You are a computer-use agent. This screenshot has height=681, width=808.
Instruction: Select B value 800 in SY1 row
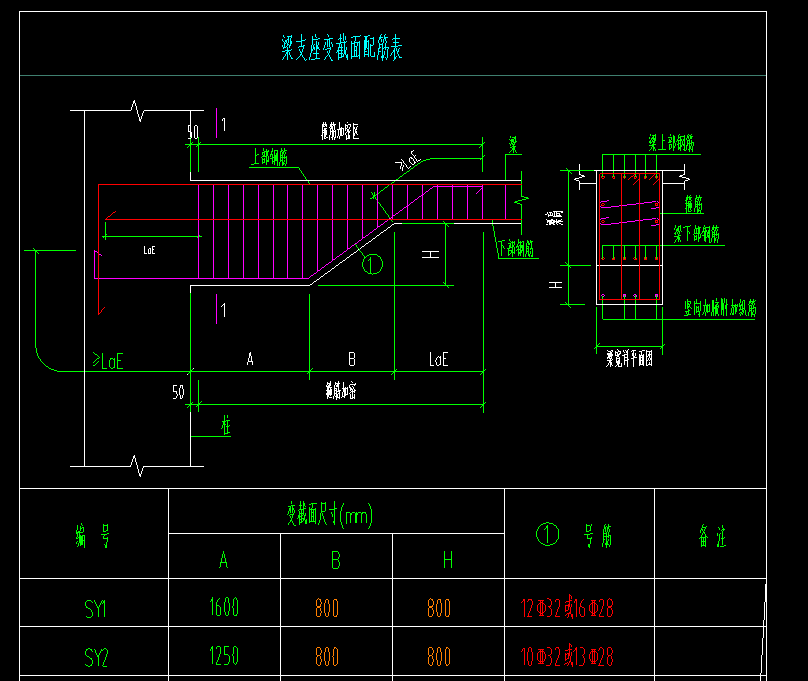(x=327, y=608)
